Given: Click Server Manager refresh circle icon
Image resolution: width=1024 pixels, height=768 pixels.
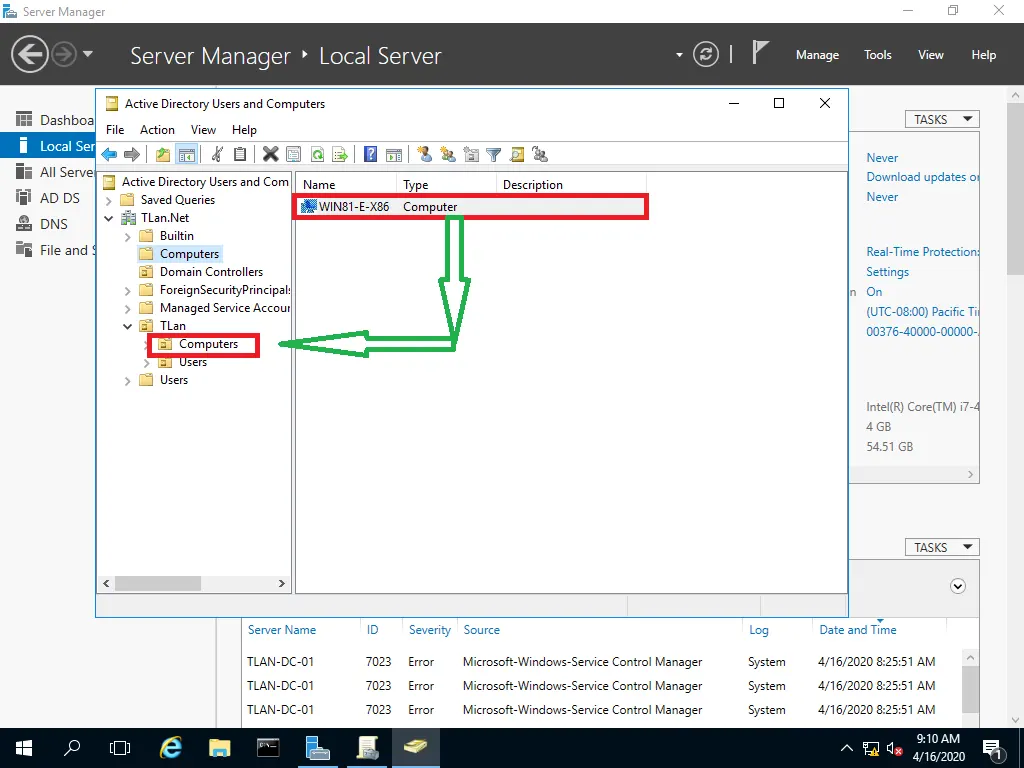Looking at the screenshot, I should tap(706, 54).
